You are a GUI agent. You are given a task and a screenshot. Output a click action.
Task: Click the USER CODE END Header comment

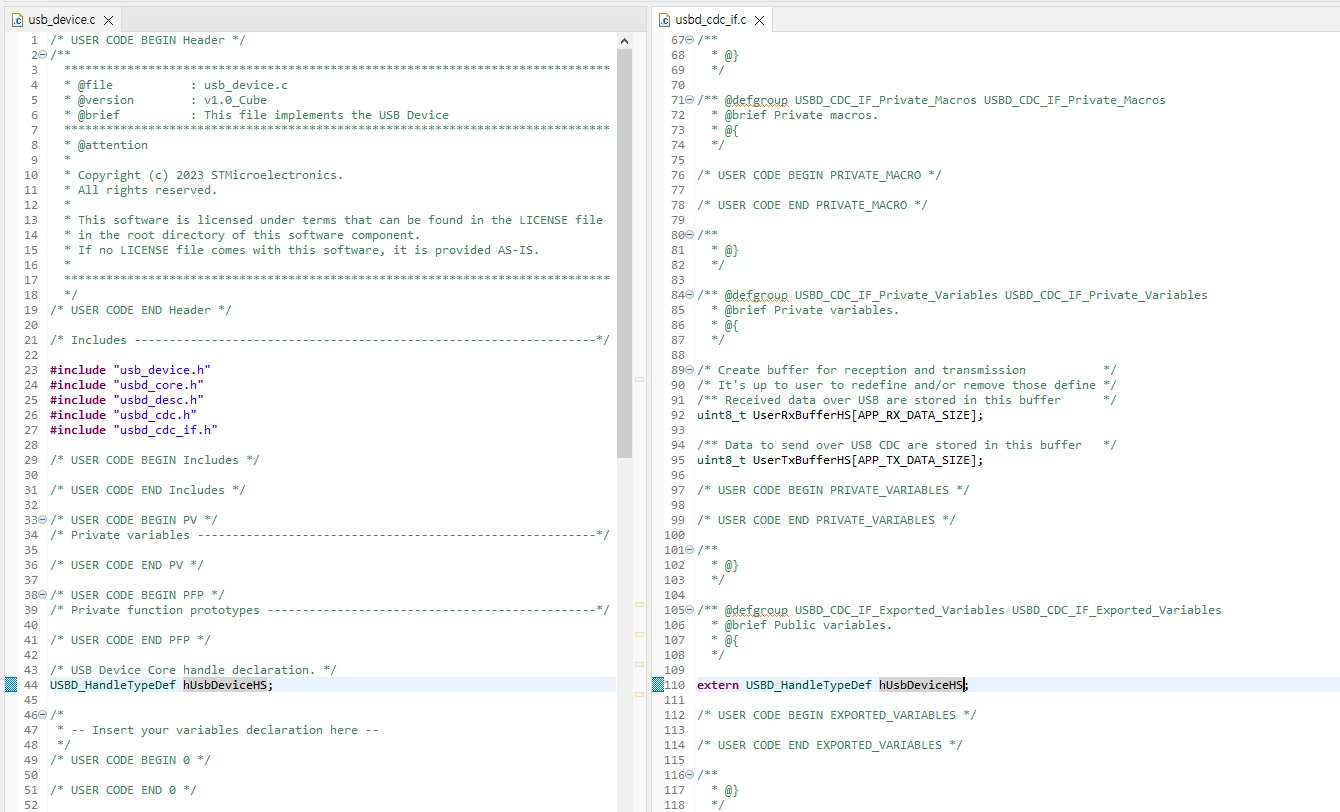[x=141, y=310]
